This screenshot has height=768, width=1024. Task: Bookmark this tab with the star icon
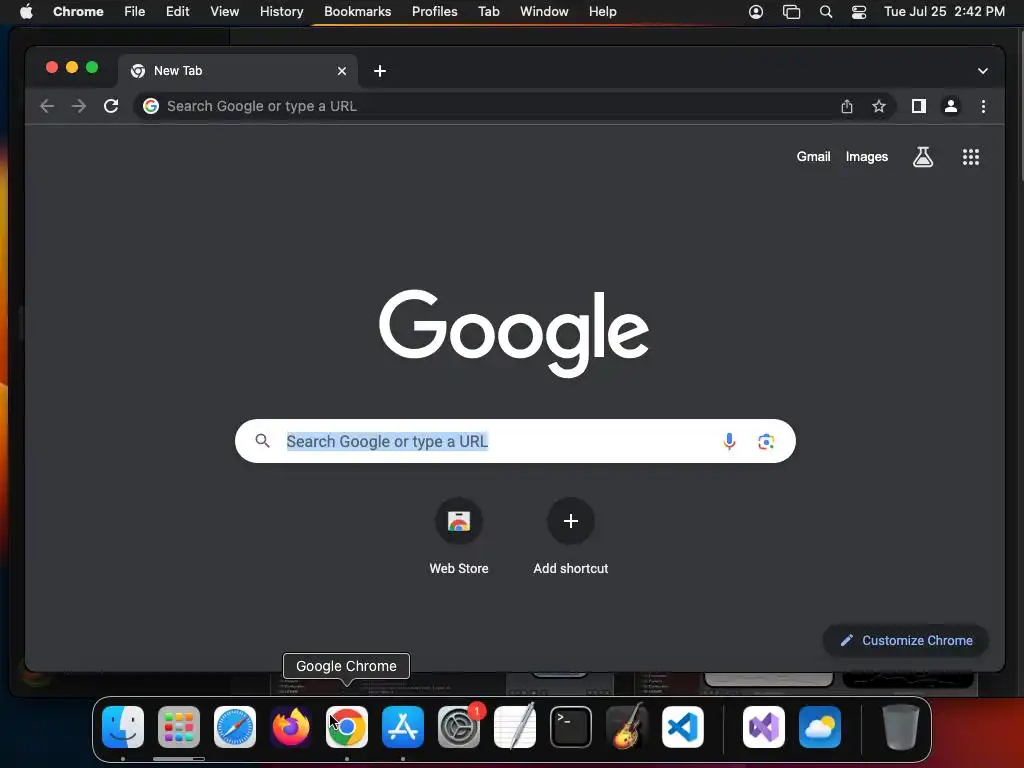[879, 106]
